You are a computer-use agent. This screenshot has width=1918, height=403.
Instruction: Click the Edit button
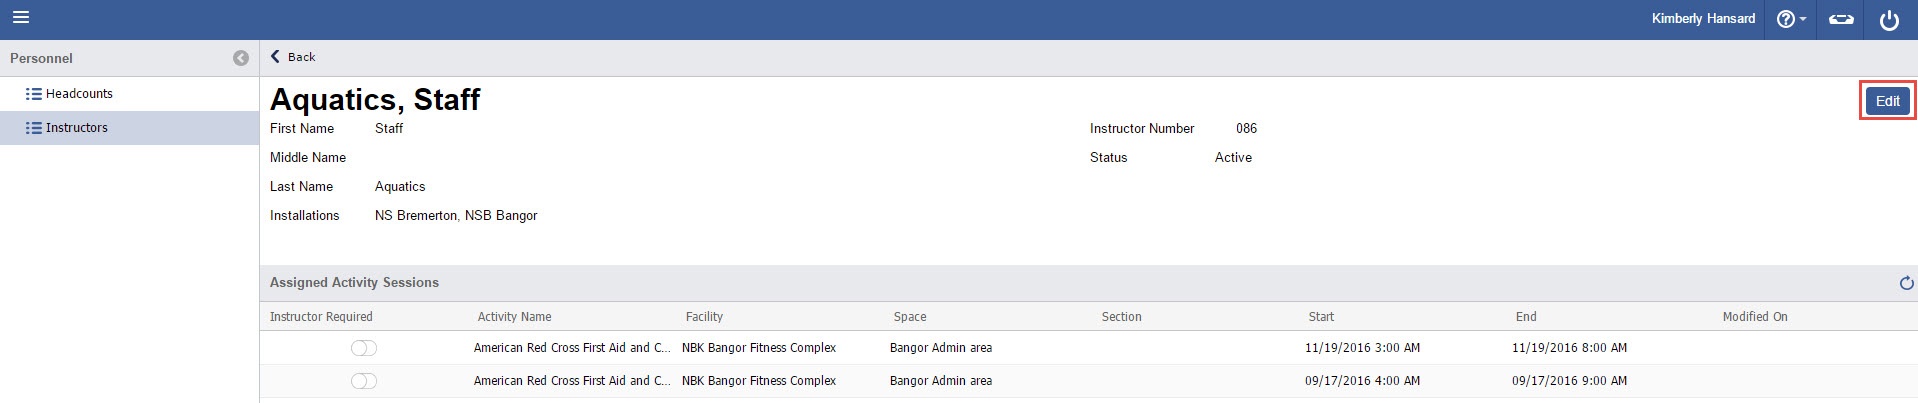[x=1887, y=101]
